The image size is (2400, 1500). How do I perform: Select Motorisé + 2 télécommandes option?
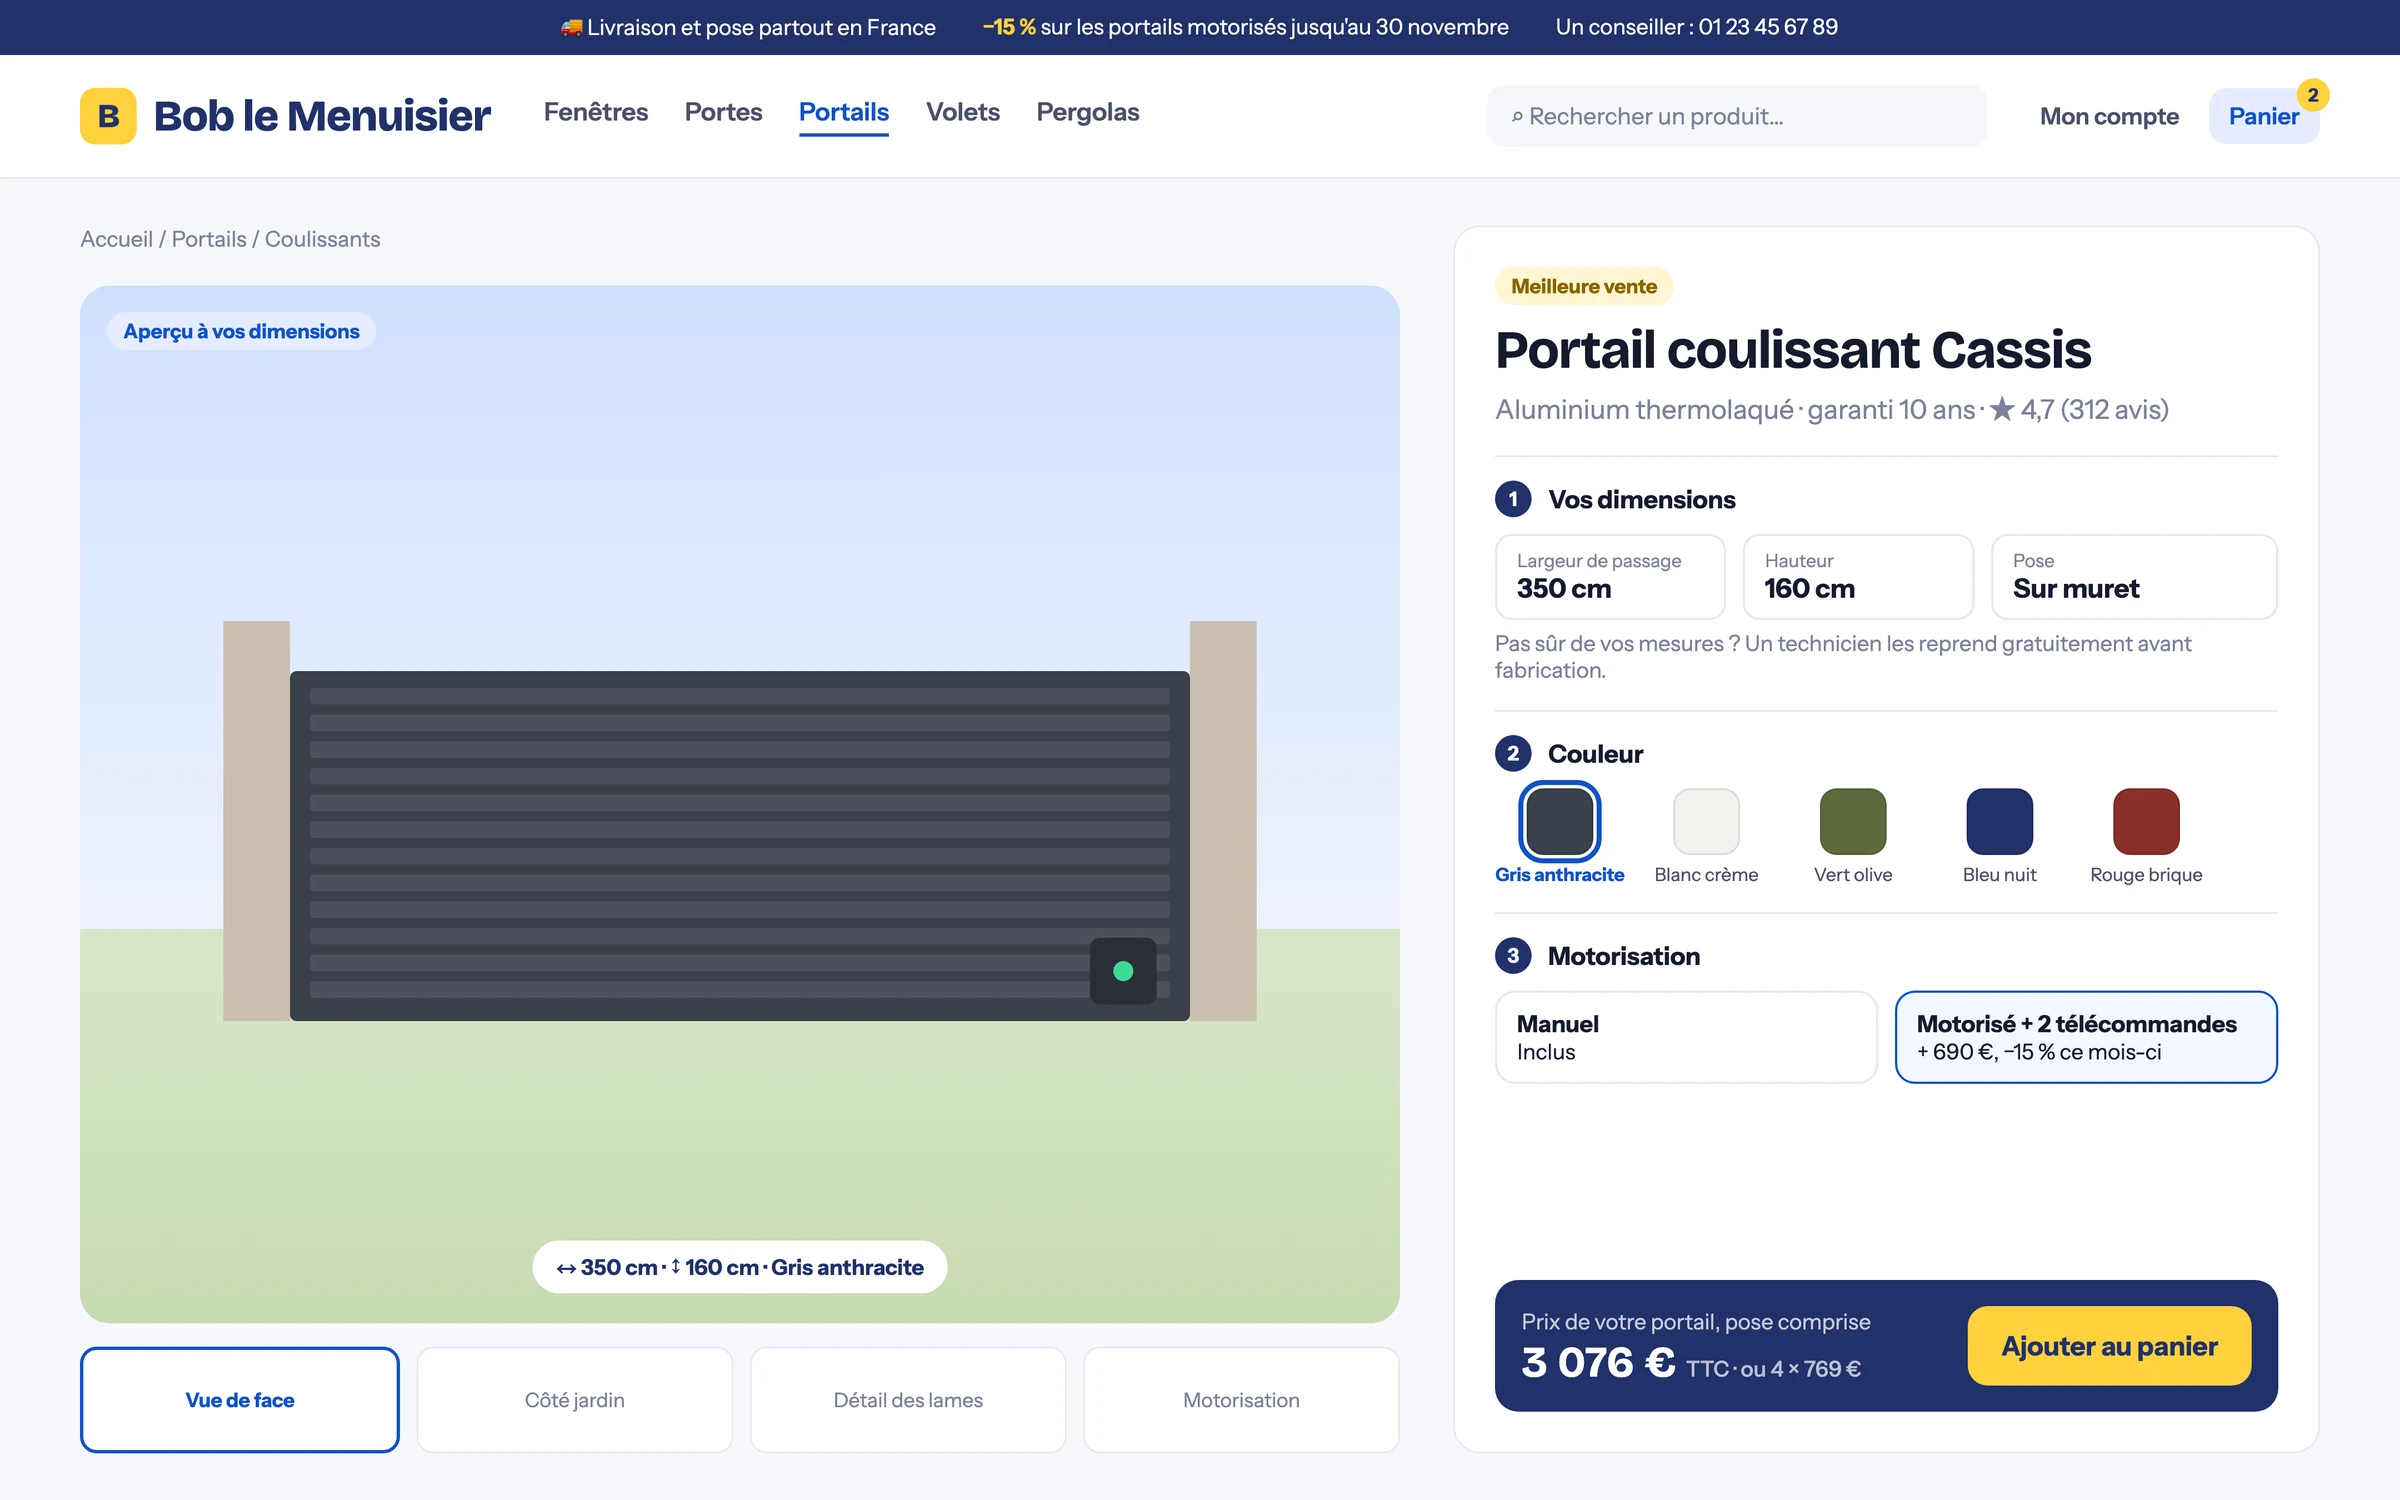click(2086, 1037)
